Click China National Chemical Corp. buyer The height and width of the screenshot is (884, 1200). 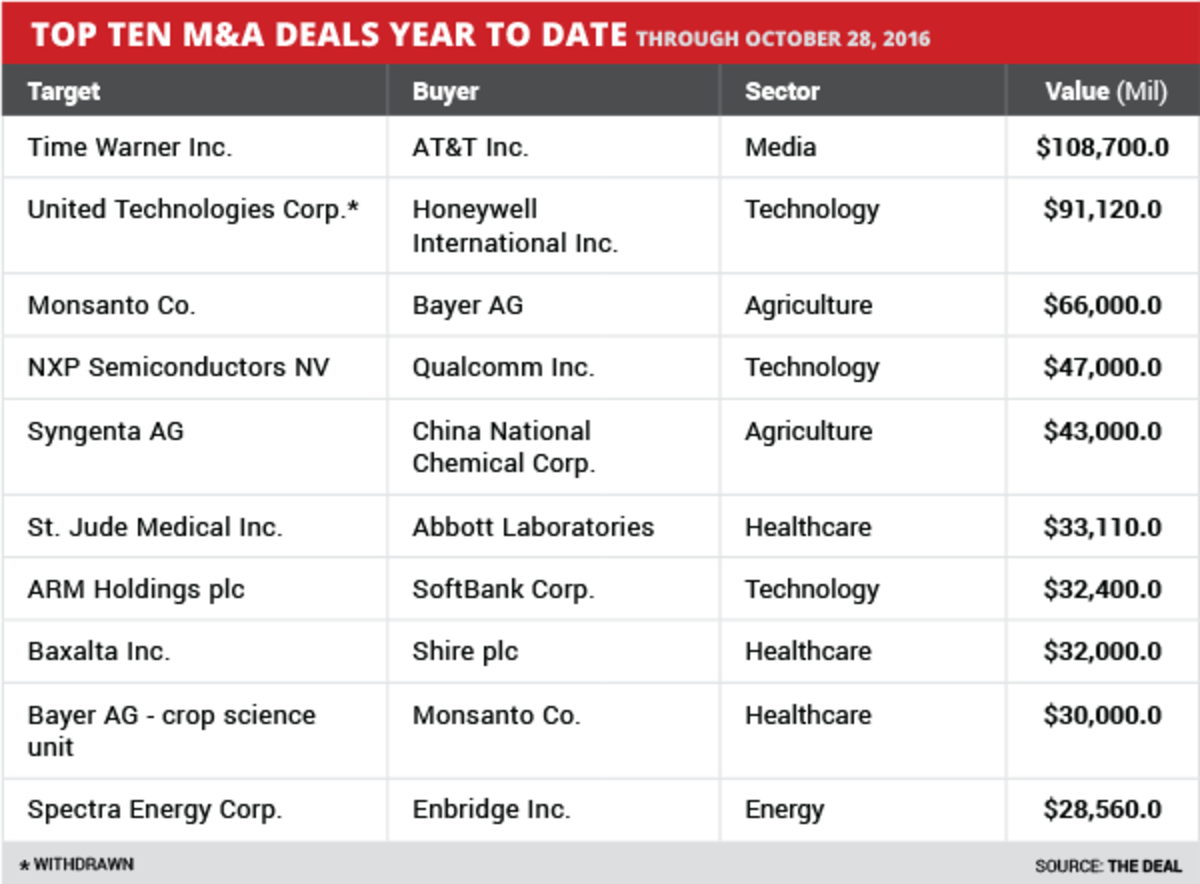click(x=504, y=447)
